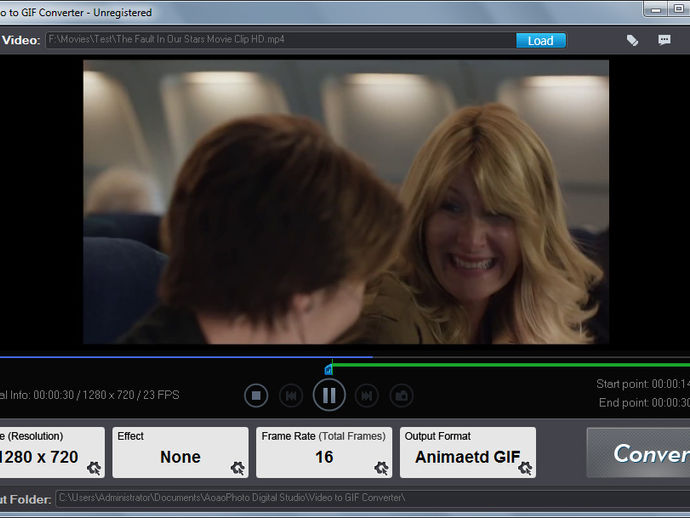The image size is (690, 518).
Task: Click the output folder path field
Action: pyautogui.click(x=373, y=499)
